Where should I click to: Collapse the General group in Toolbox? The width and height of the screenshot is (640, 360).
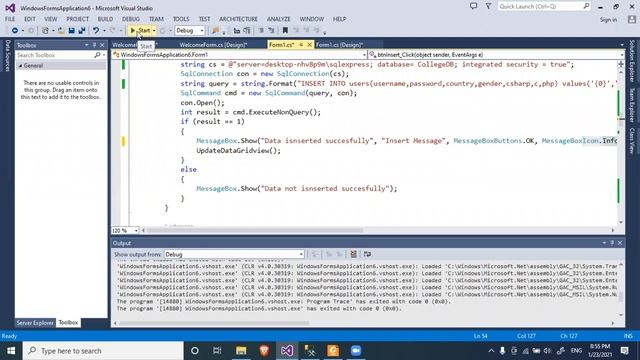20,66
